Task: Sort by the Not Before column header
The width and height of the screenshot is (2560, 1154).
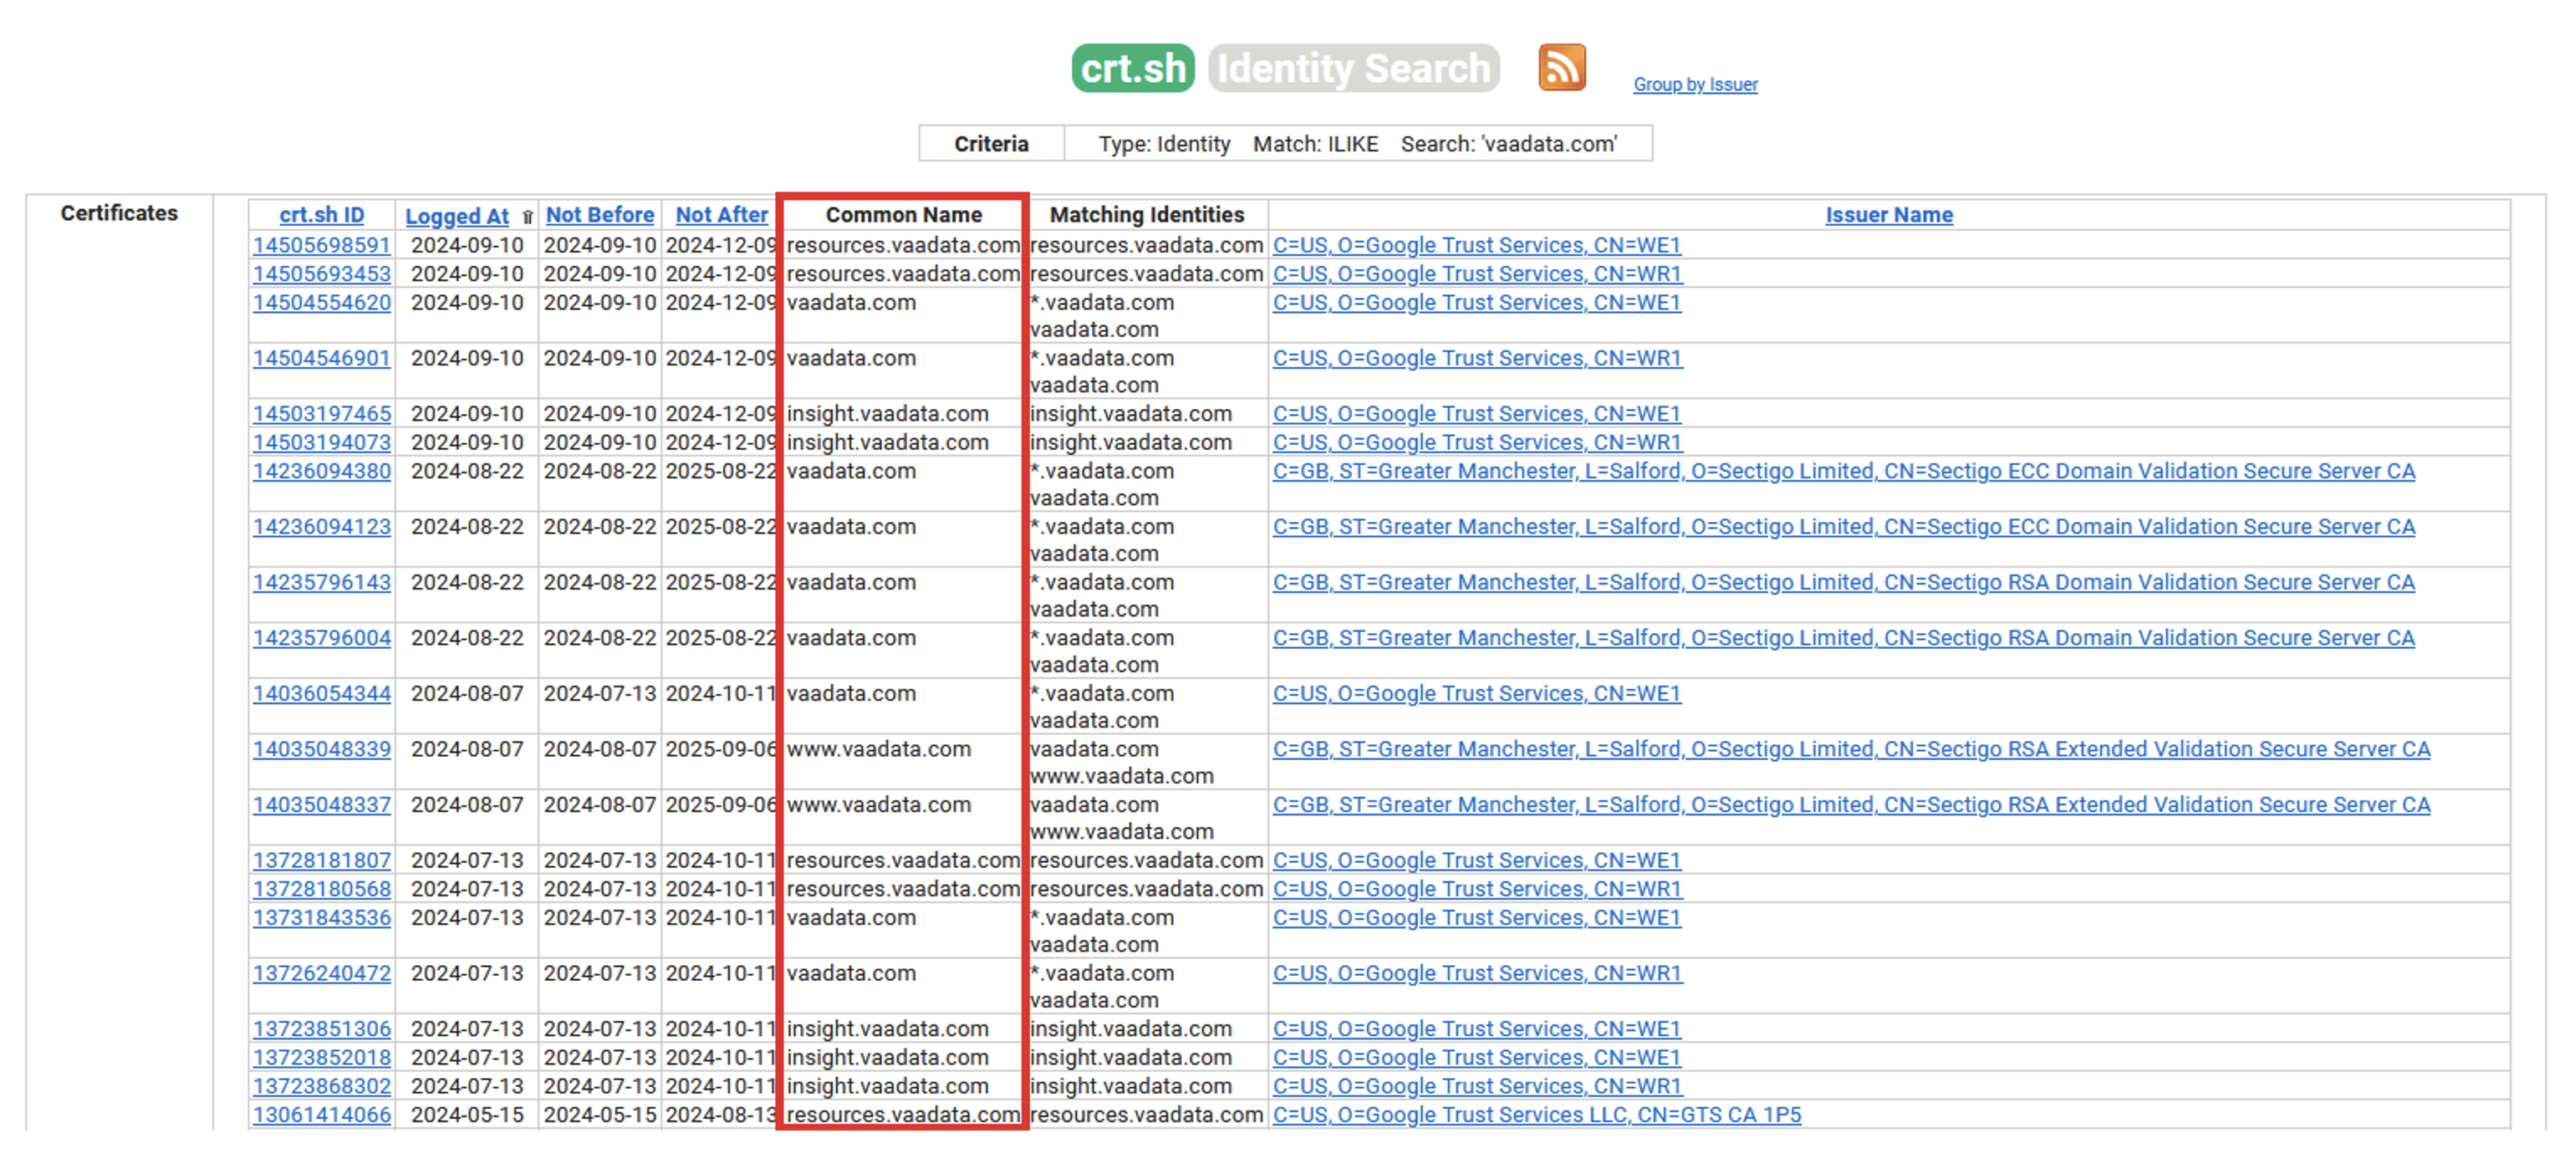Action: pos(599,214)
